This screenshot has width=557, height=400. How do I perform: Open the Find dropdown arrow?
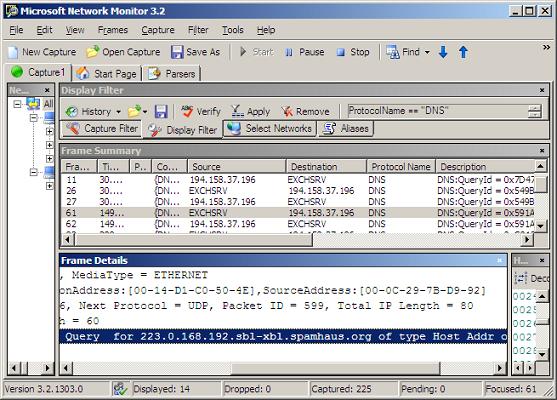pyautogui.click(x=427, y=52)
